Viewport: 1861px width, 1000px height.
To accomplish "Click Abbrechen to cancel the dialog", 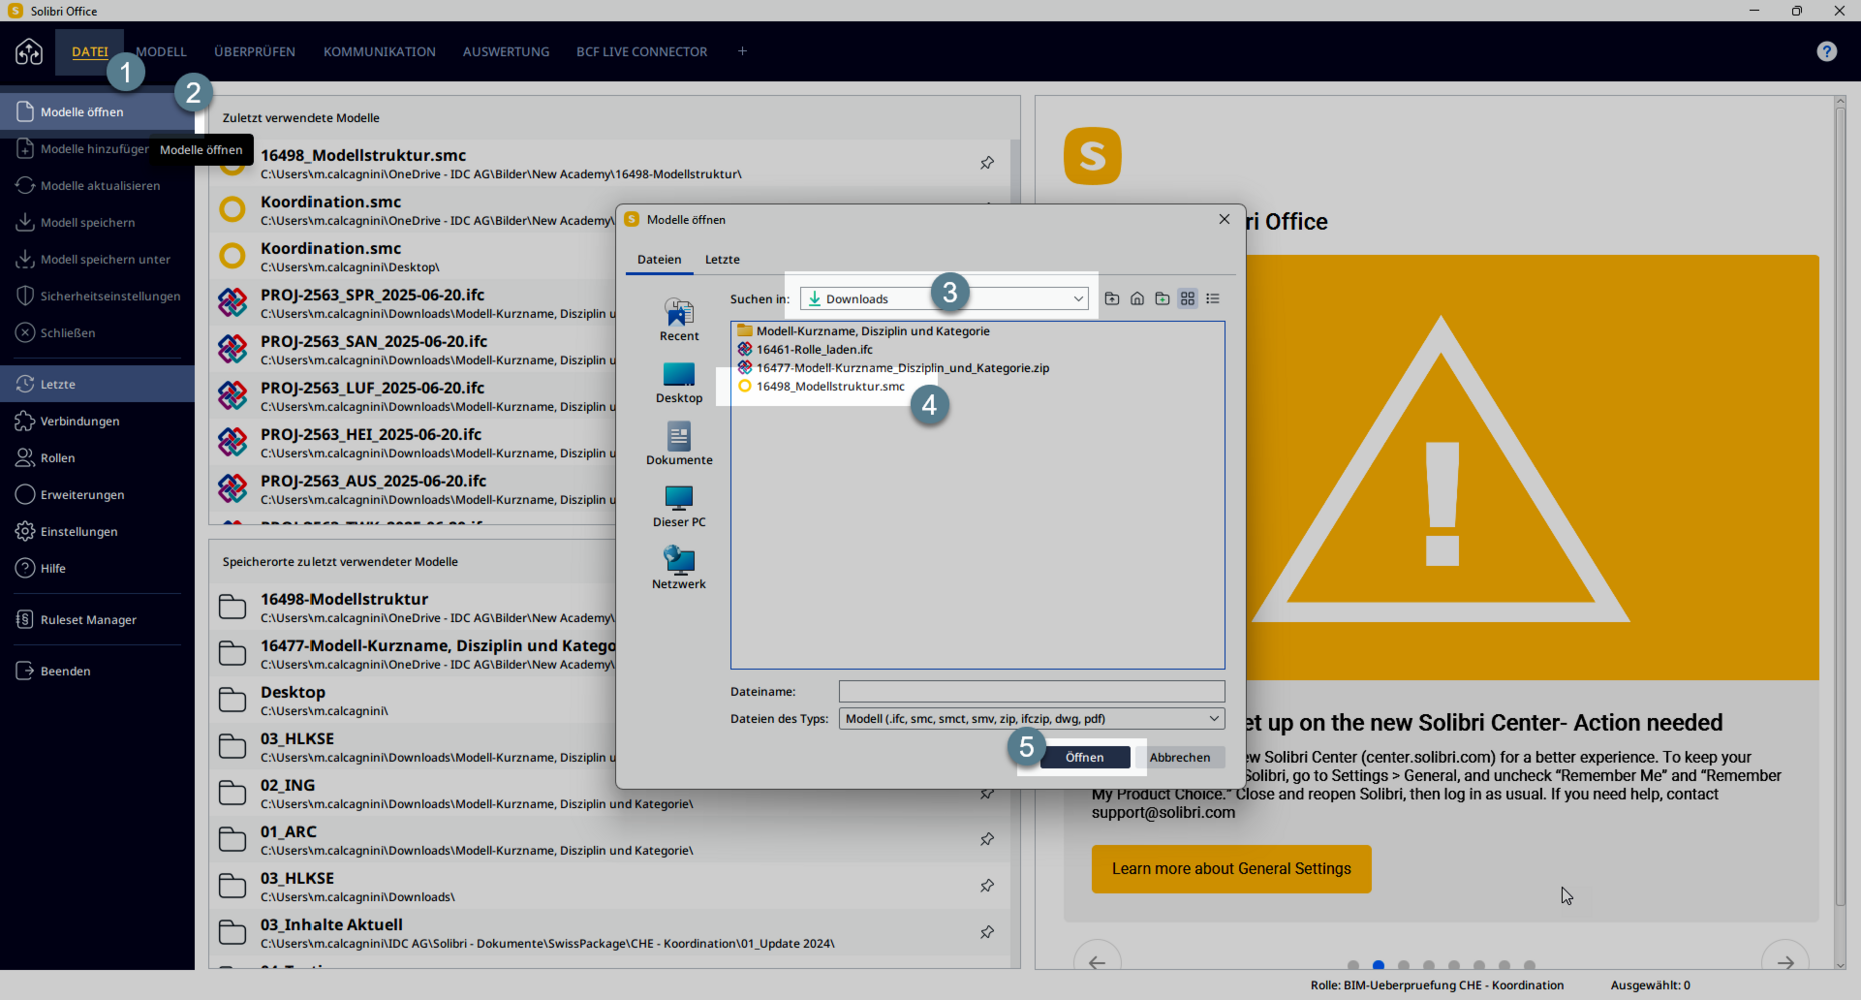I will coord(1180,758).
